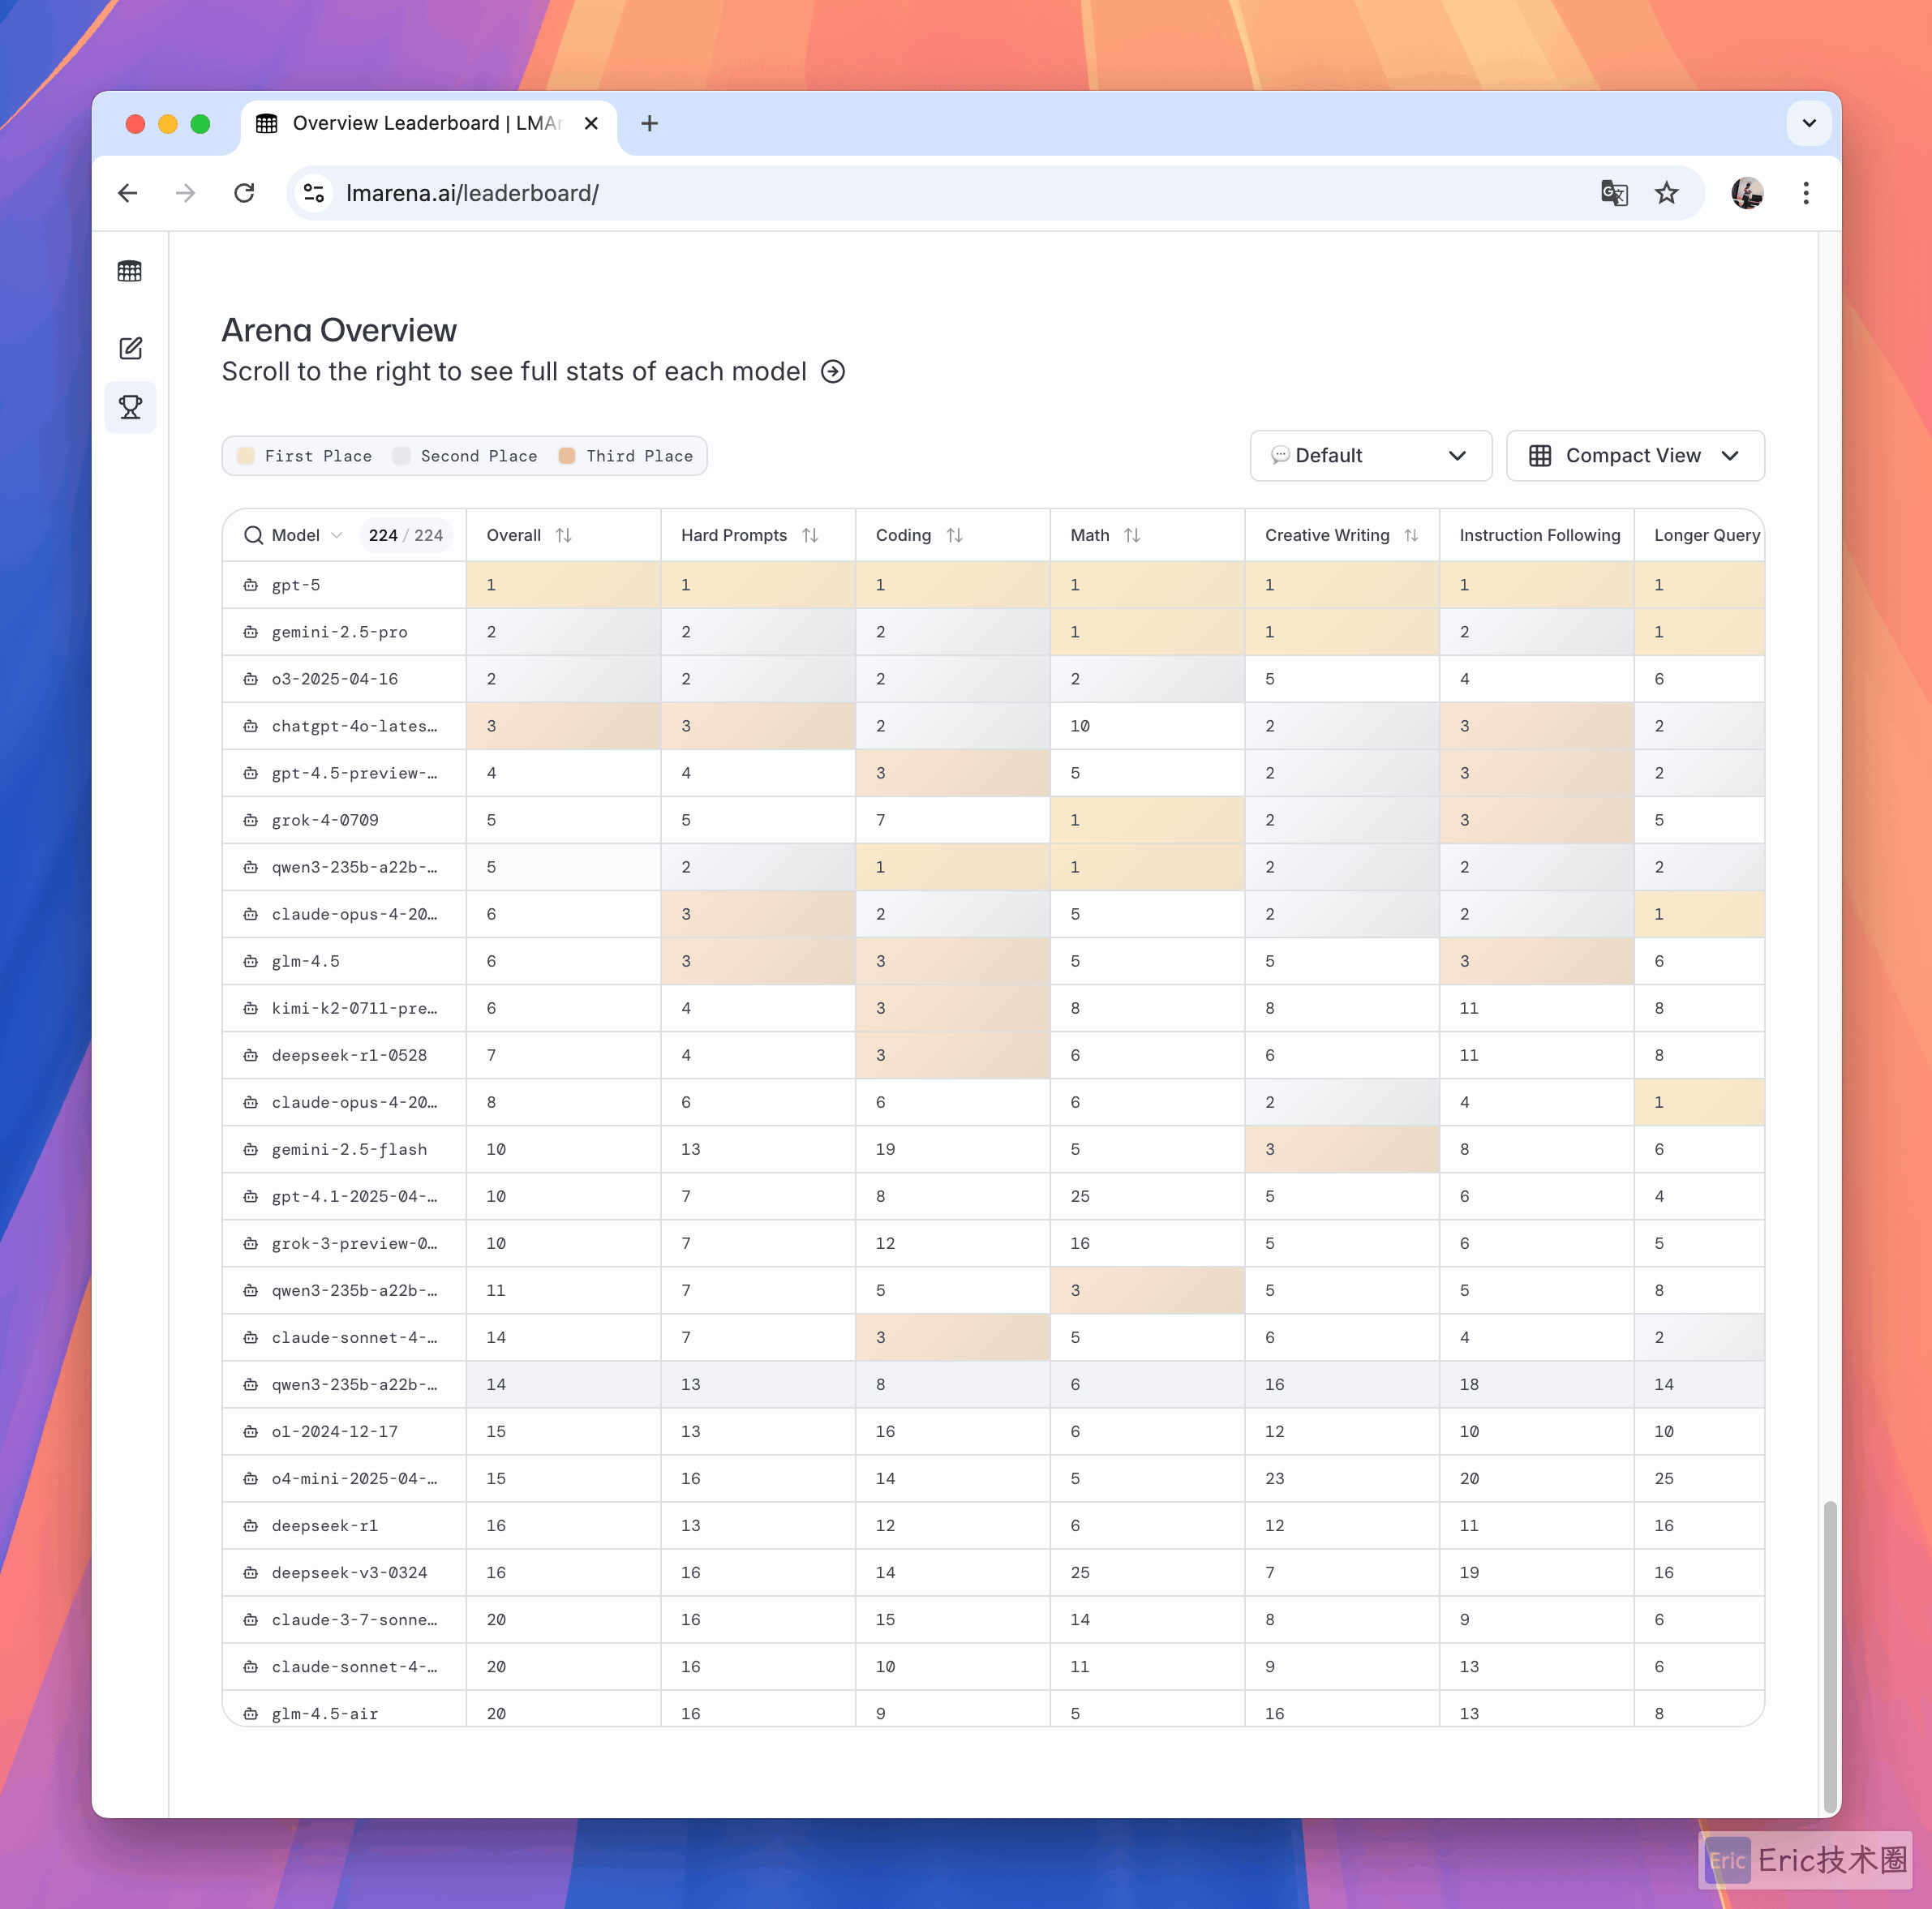The image size is (1932, 1909).
Task: Open a new tab with the plus button
Action: (x=649, y=123)
